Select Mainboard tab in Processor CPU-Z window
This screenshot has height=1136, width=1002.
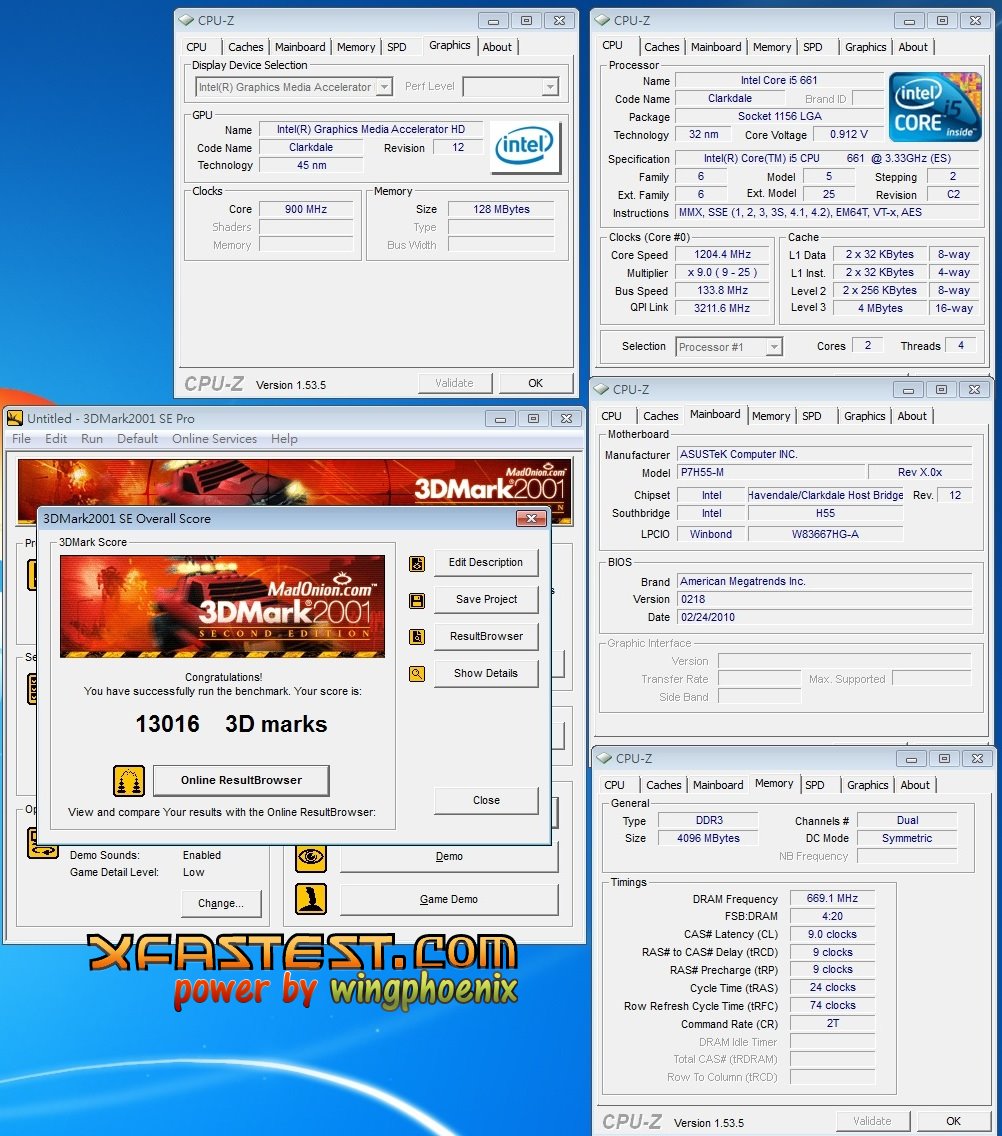716,47
